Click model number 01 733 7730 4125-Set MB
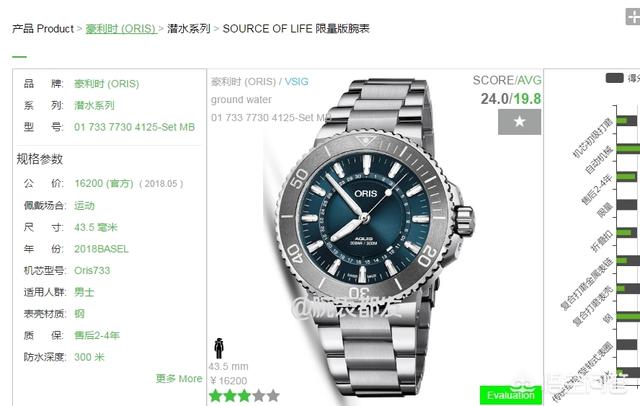640x406 pixels. (134, 127)
